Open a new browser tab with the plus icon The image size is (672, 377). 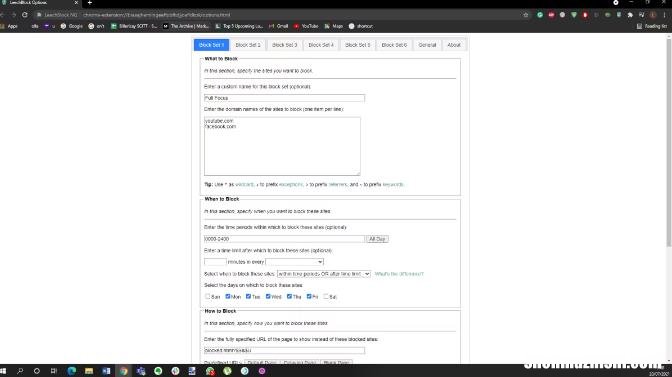pos(90,3)
